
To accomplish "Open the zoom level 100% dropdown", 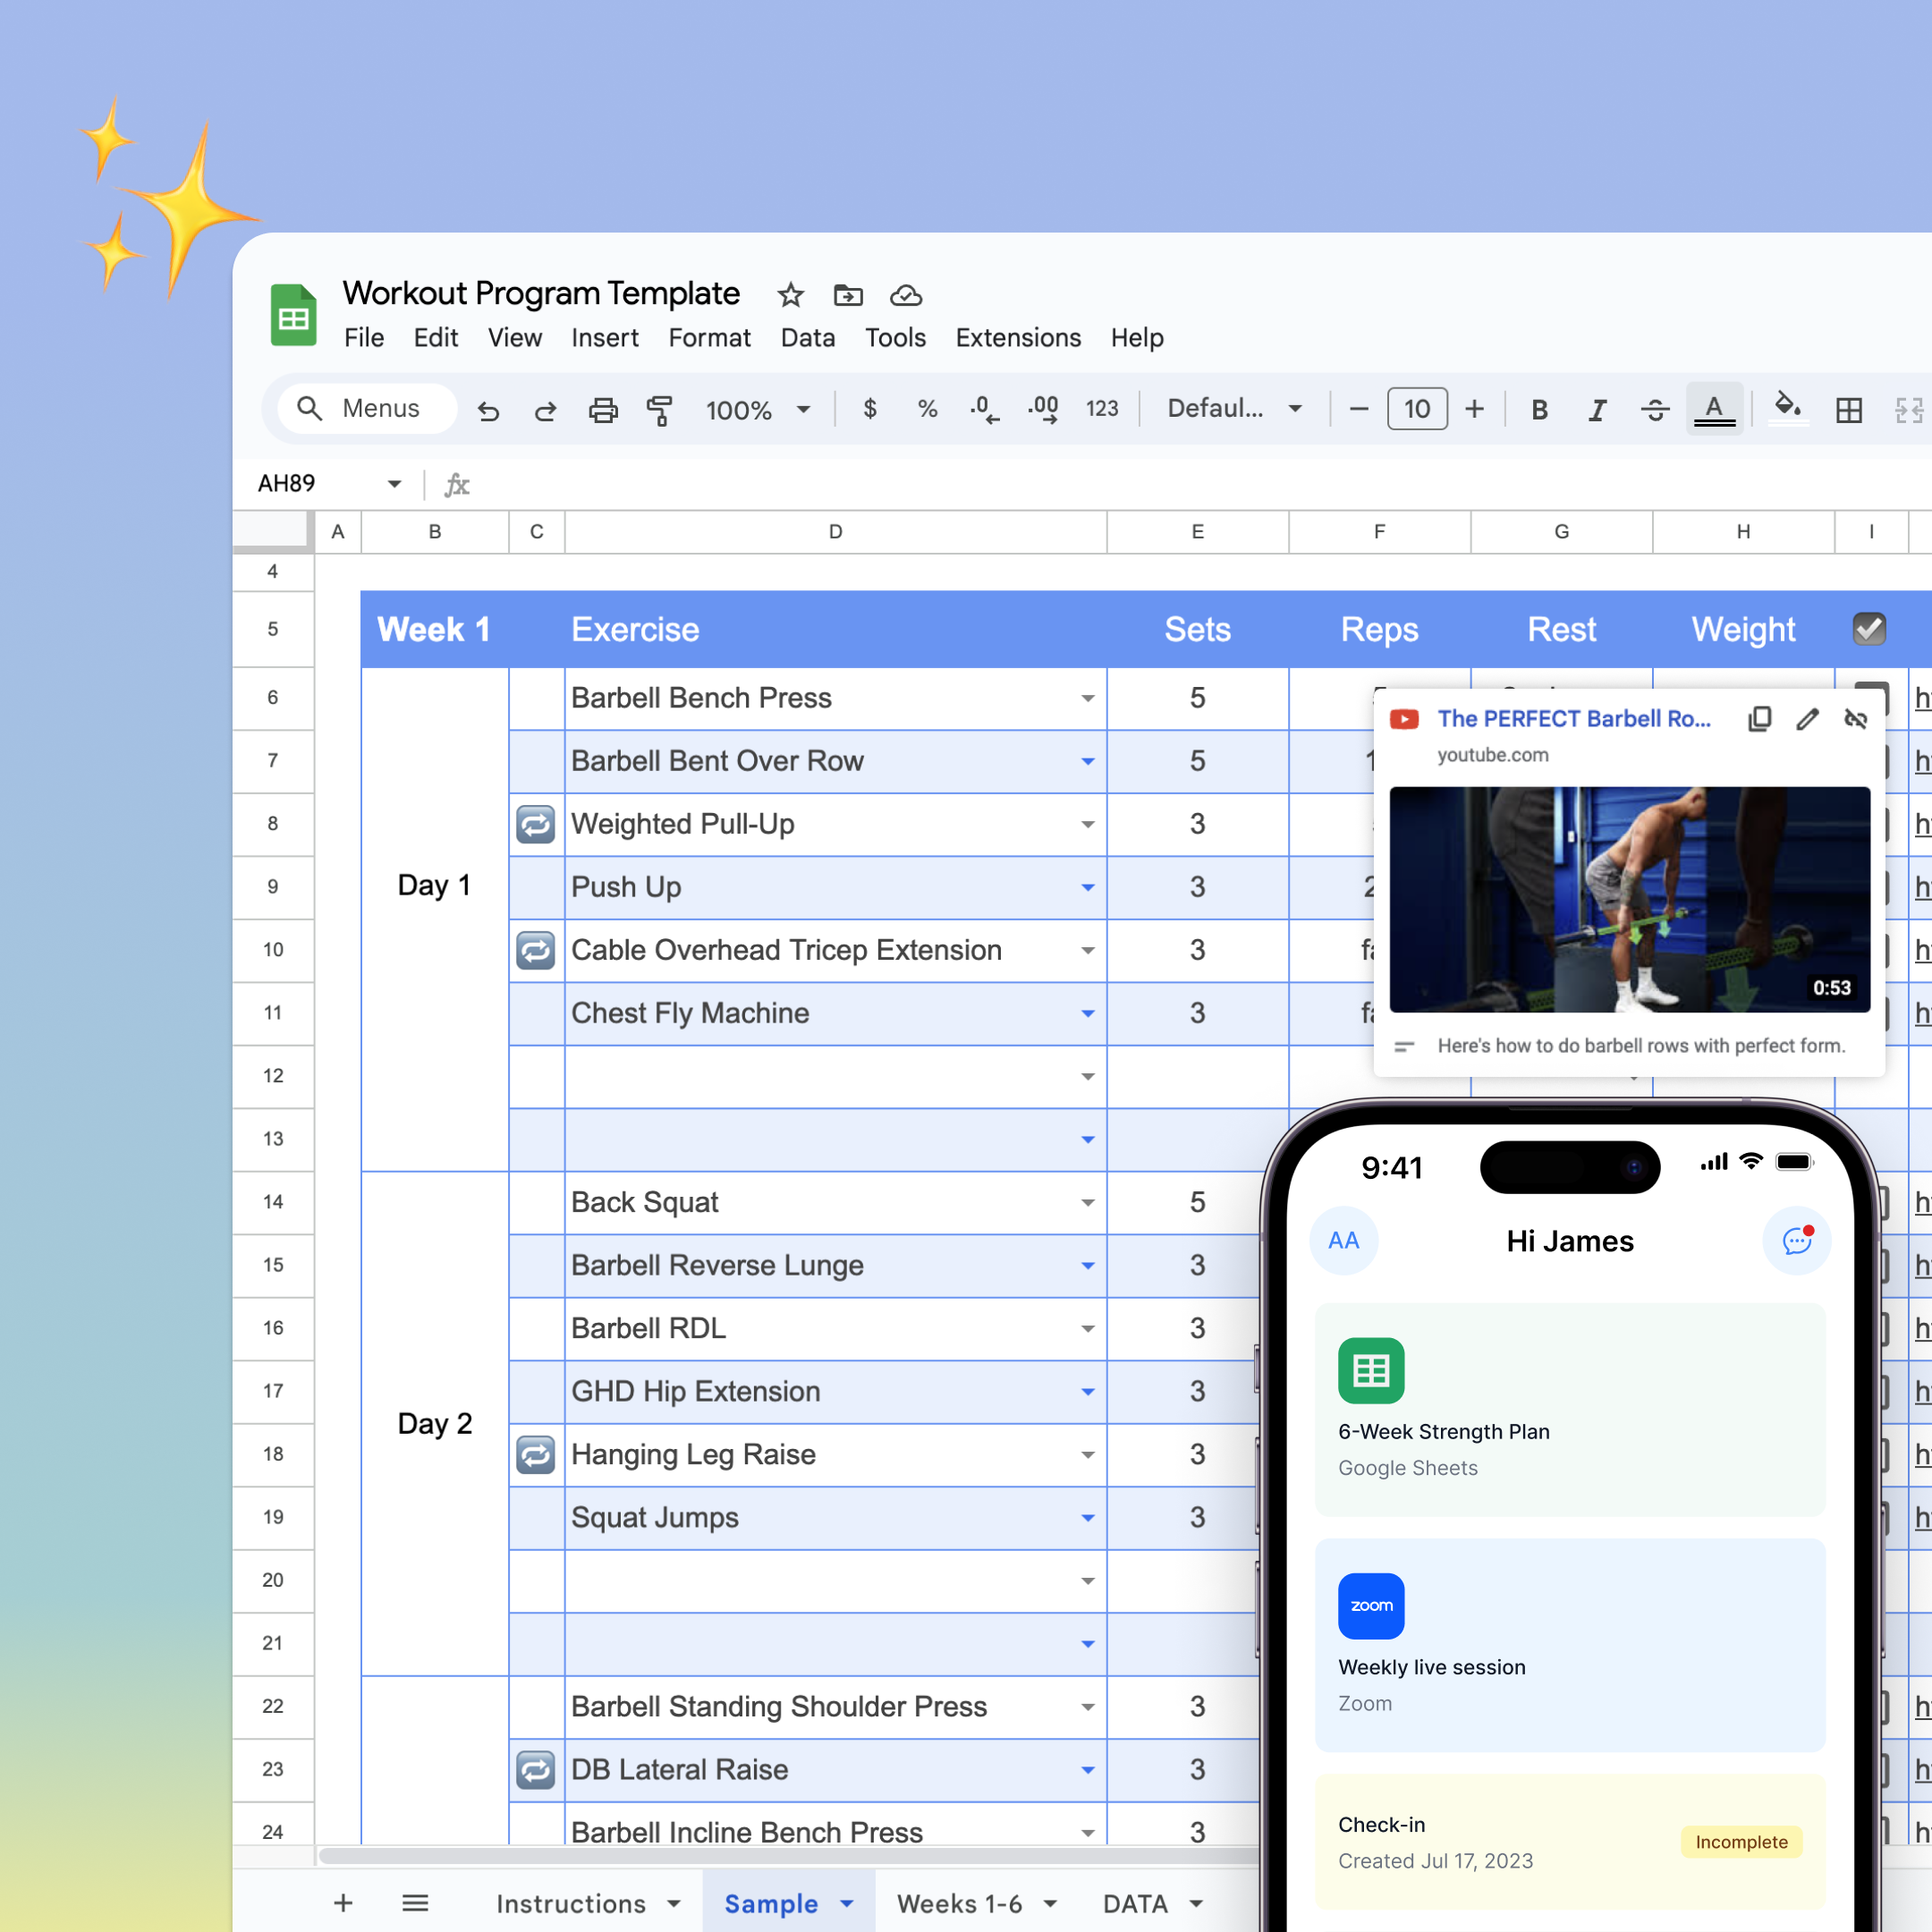I will [758, 410].
